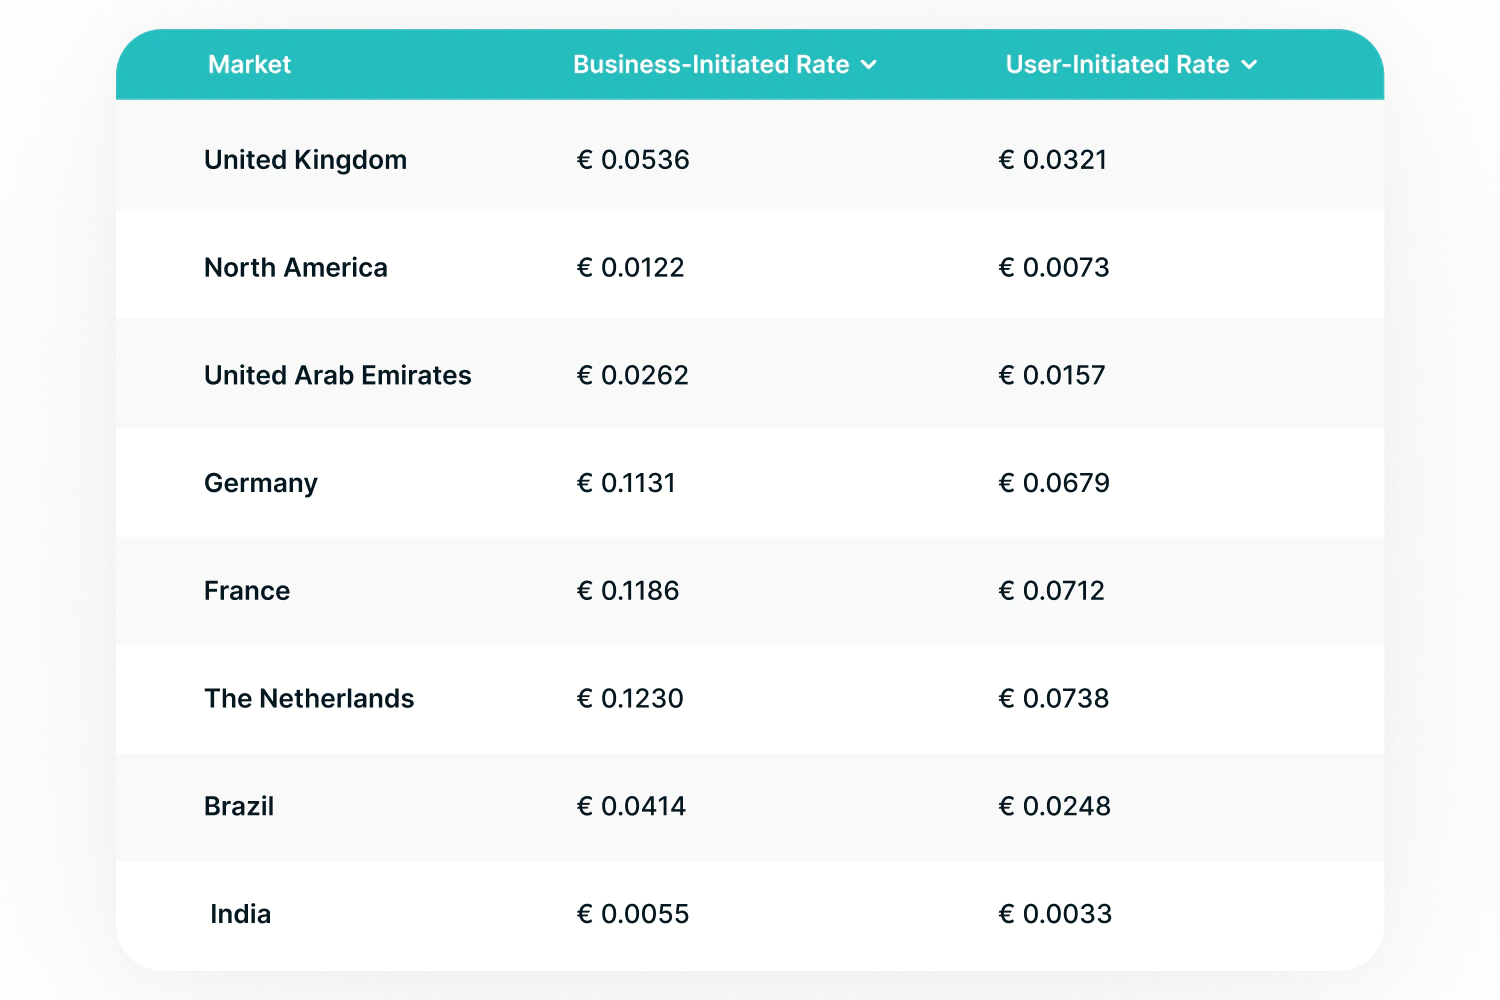Click the Brazil market entry
1500x1000 pixels.
coord(239,806)
